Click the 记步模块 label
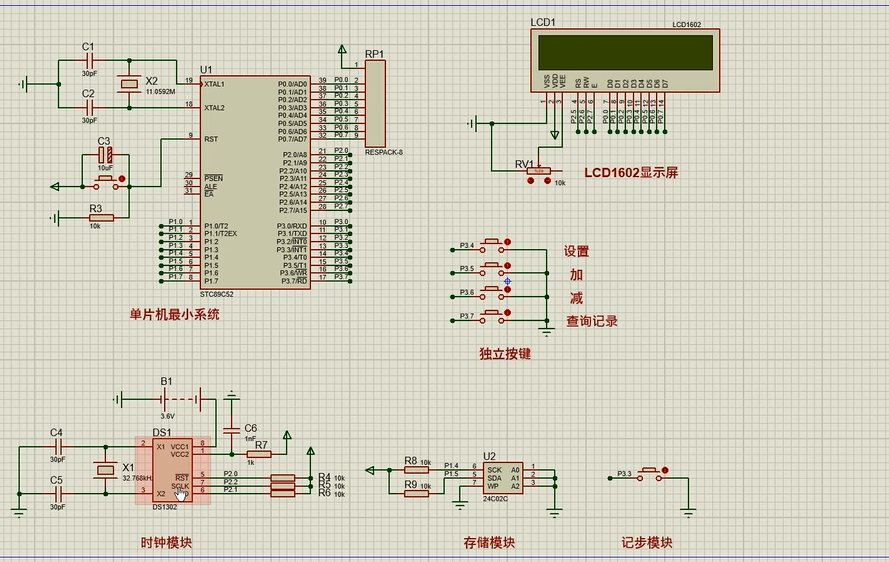This screenshot has height=562, width=889. pyautogui.click(x=647, y=543)
